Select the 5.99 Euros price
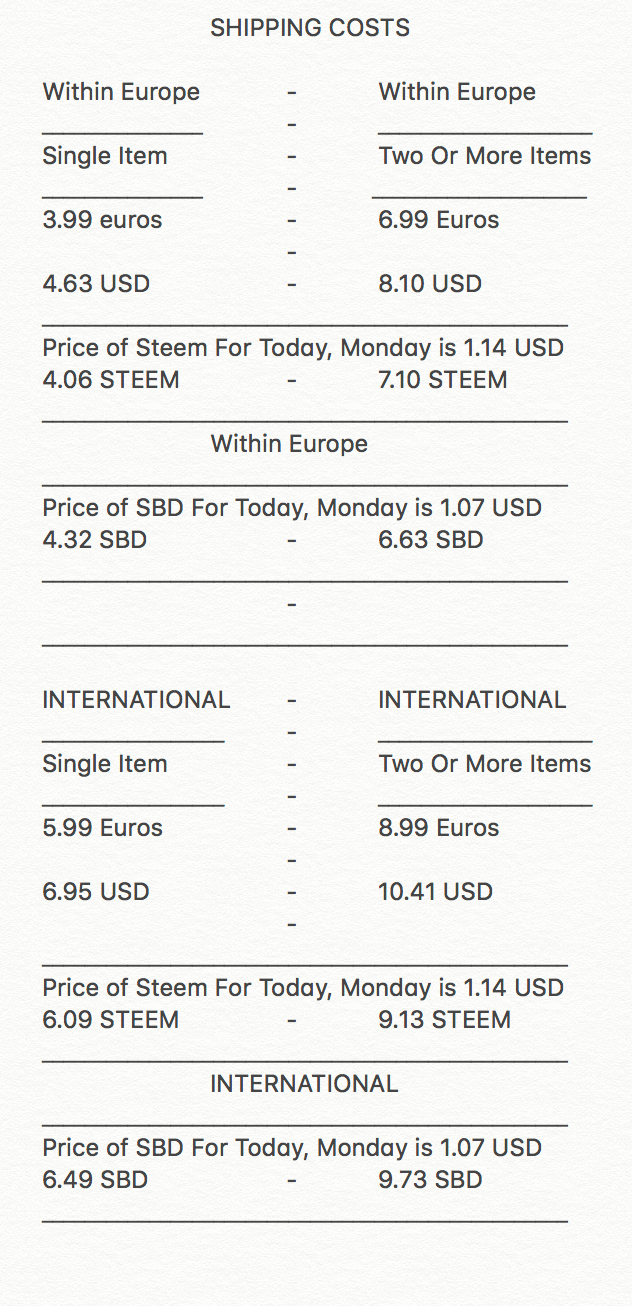 (102, 828)
